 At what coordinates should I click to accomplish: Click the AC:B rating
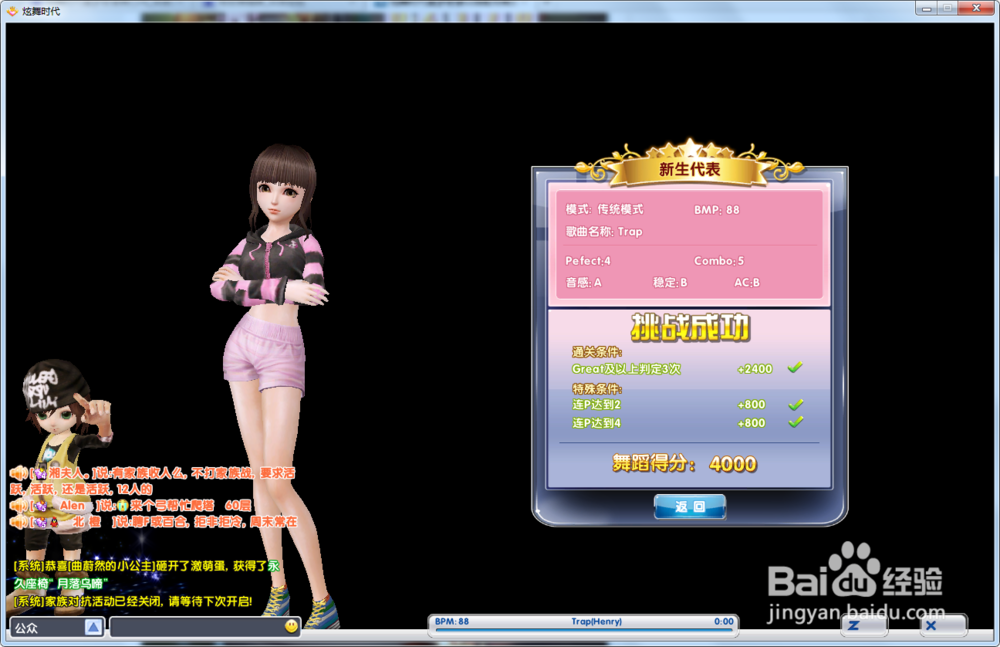coord(747,283)
